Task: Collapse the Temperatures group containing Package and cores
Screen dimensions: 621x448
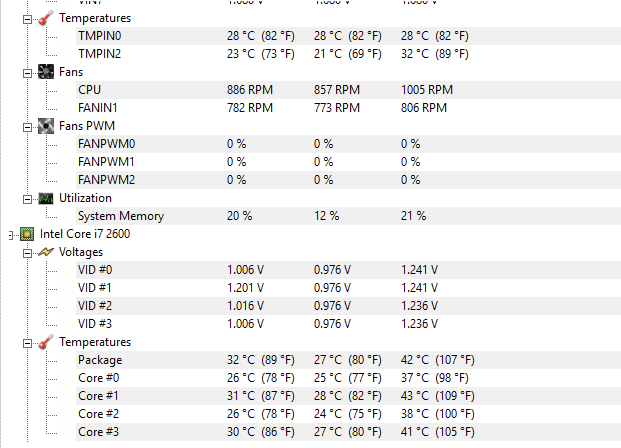Action: [x=27, y=342]
